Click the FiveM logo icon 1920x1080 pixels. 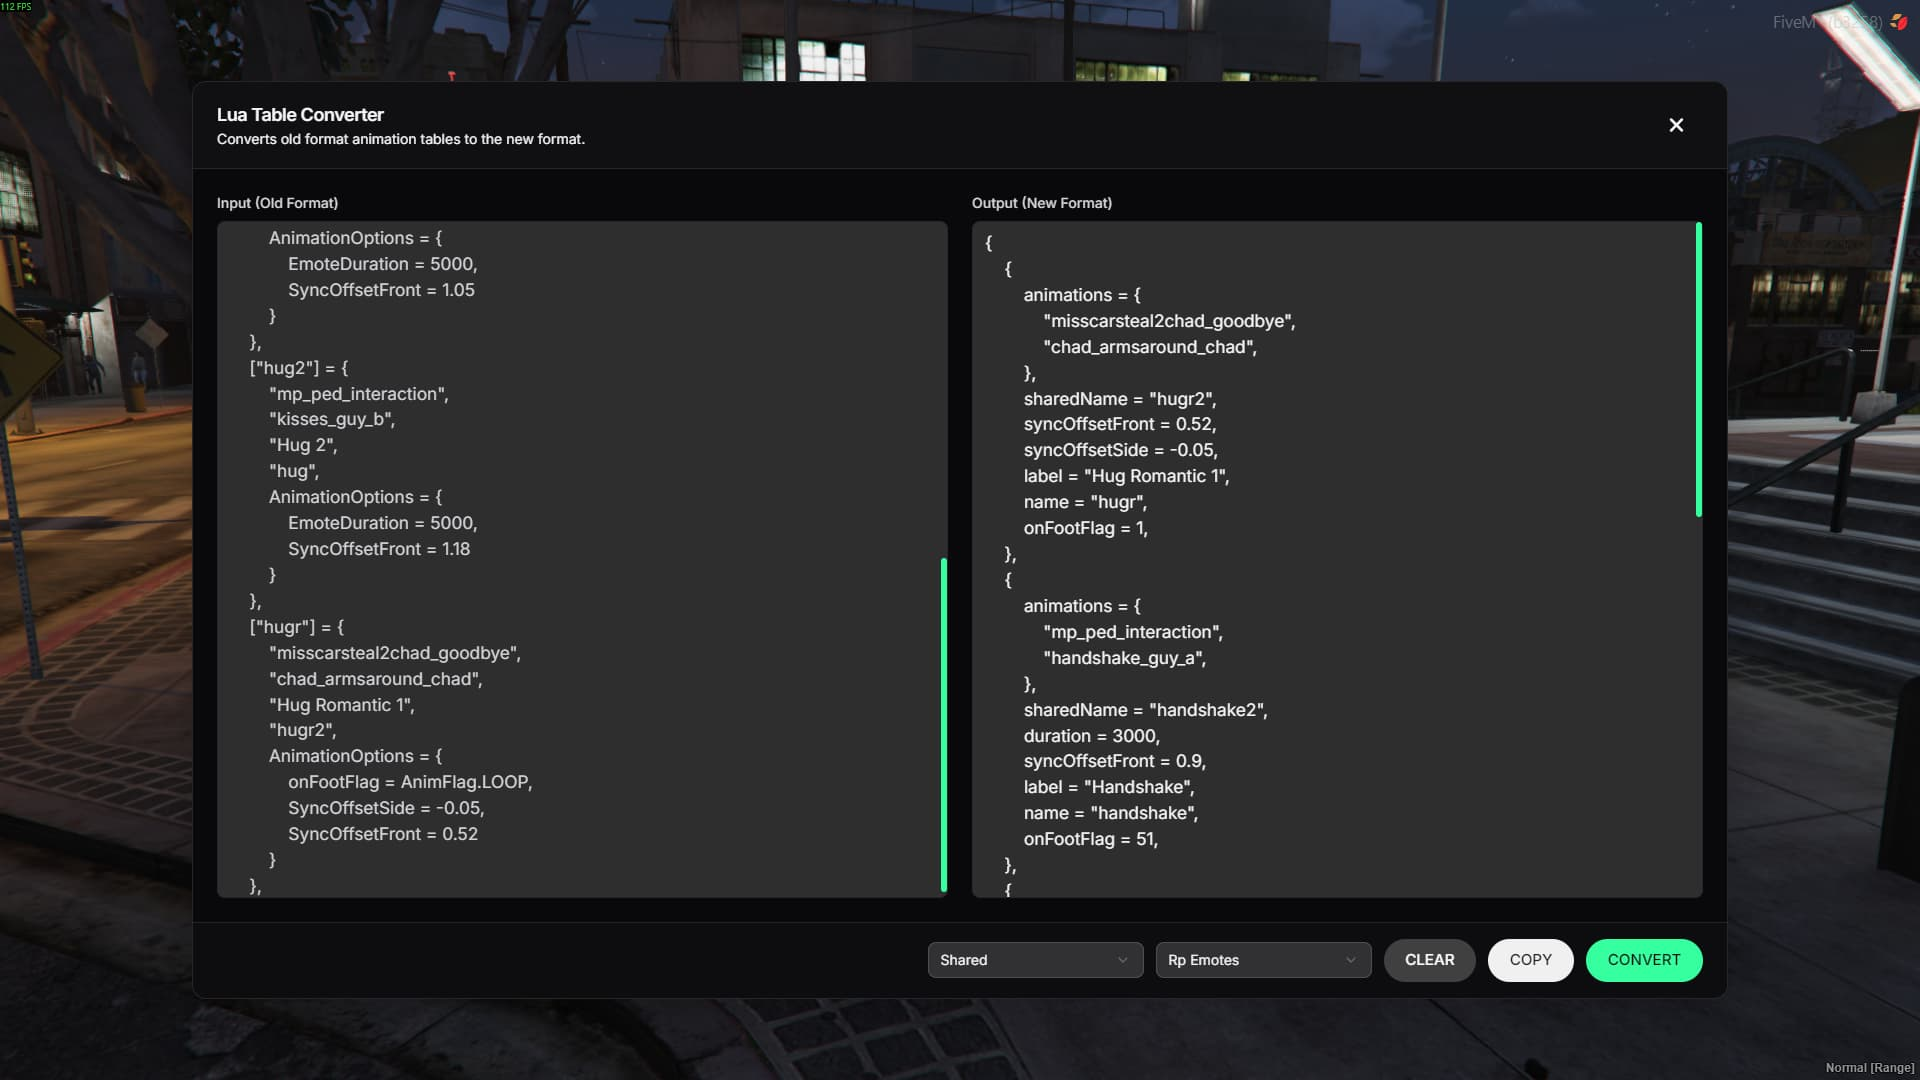[x=1898, y=22]
